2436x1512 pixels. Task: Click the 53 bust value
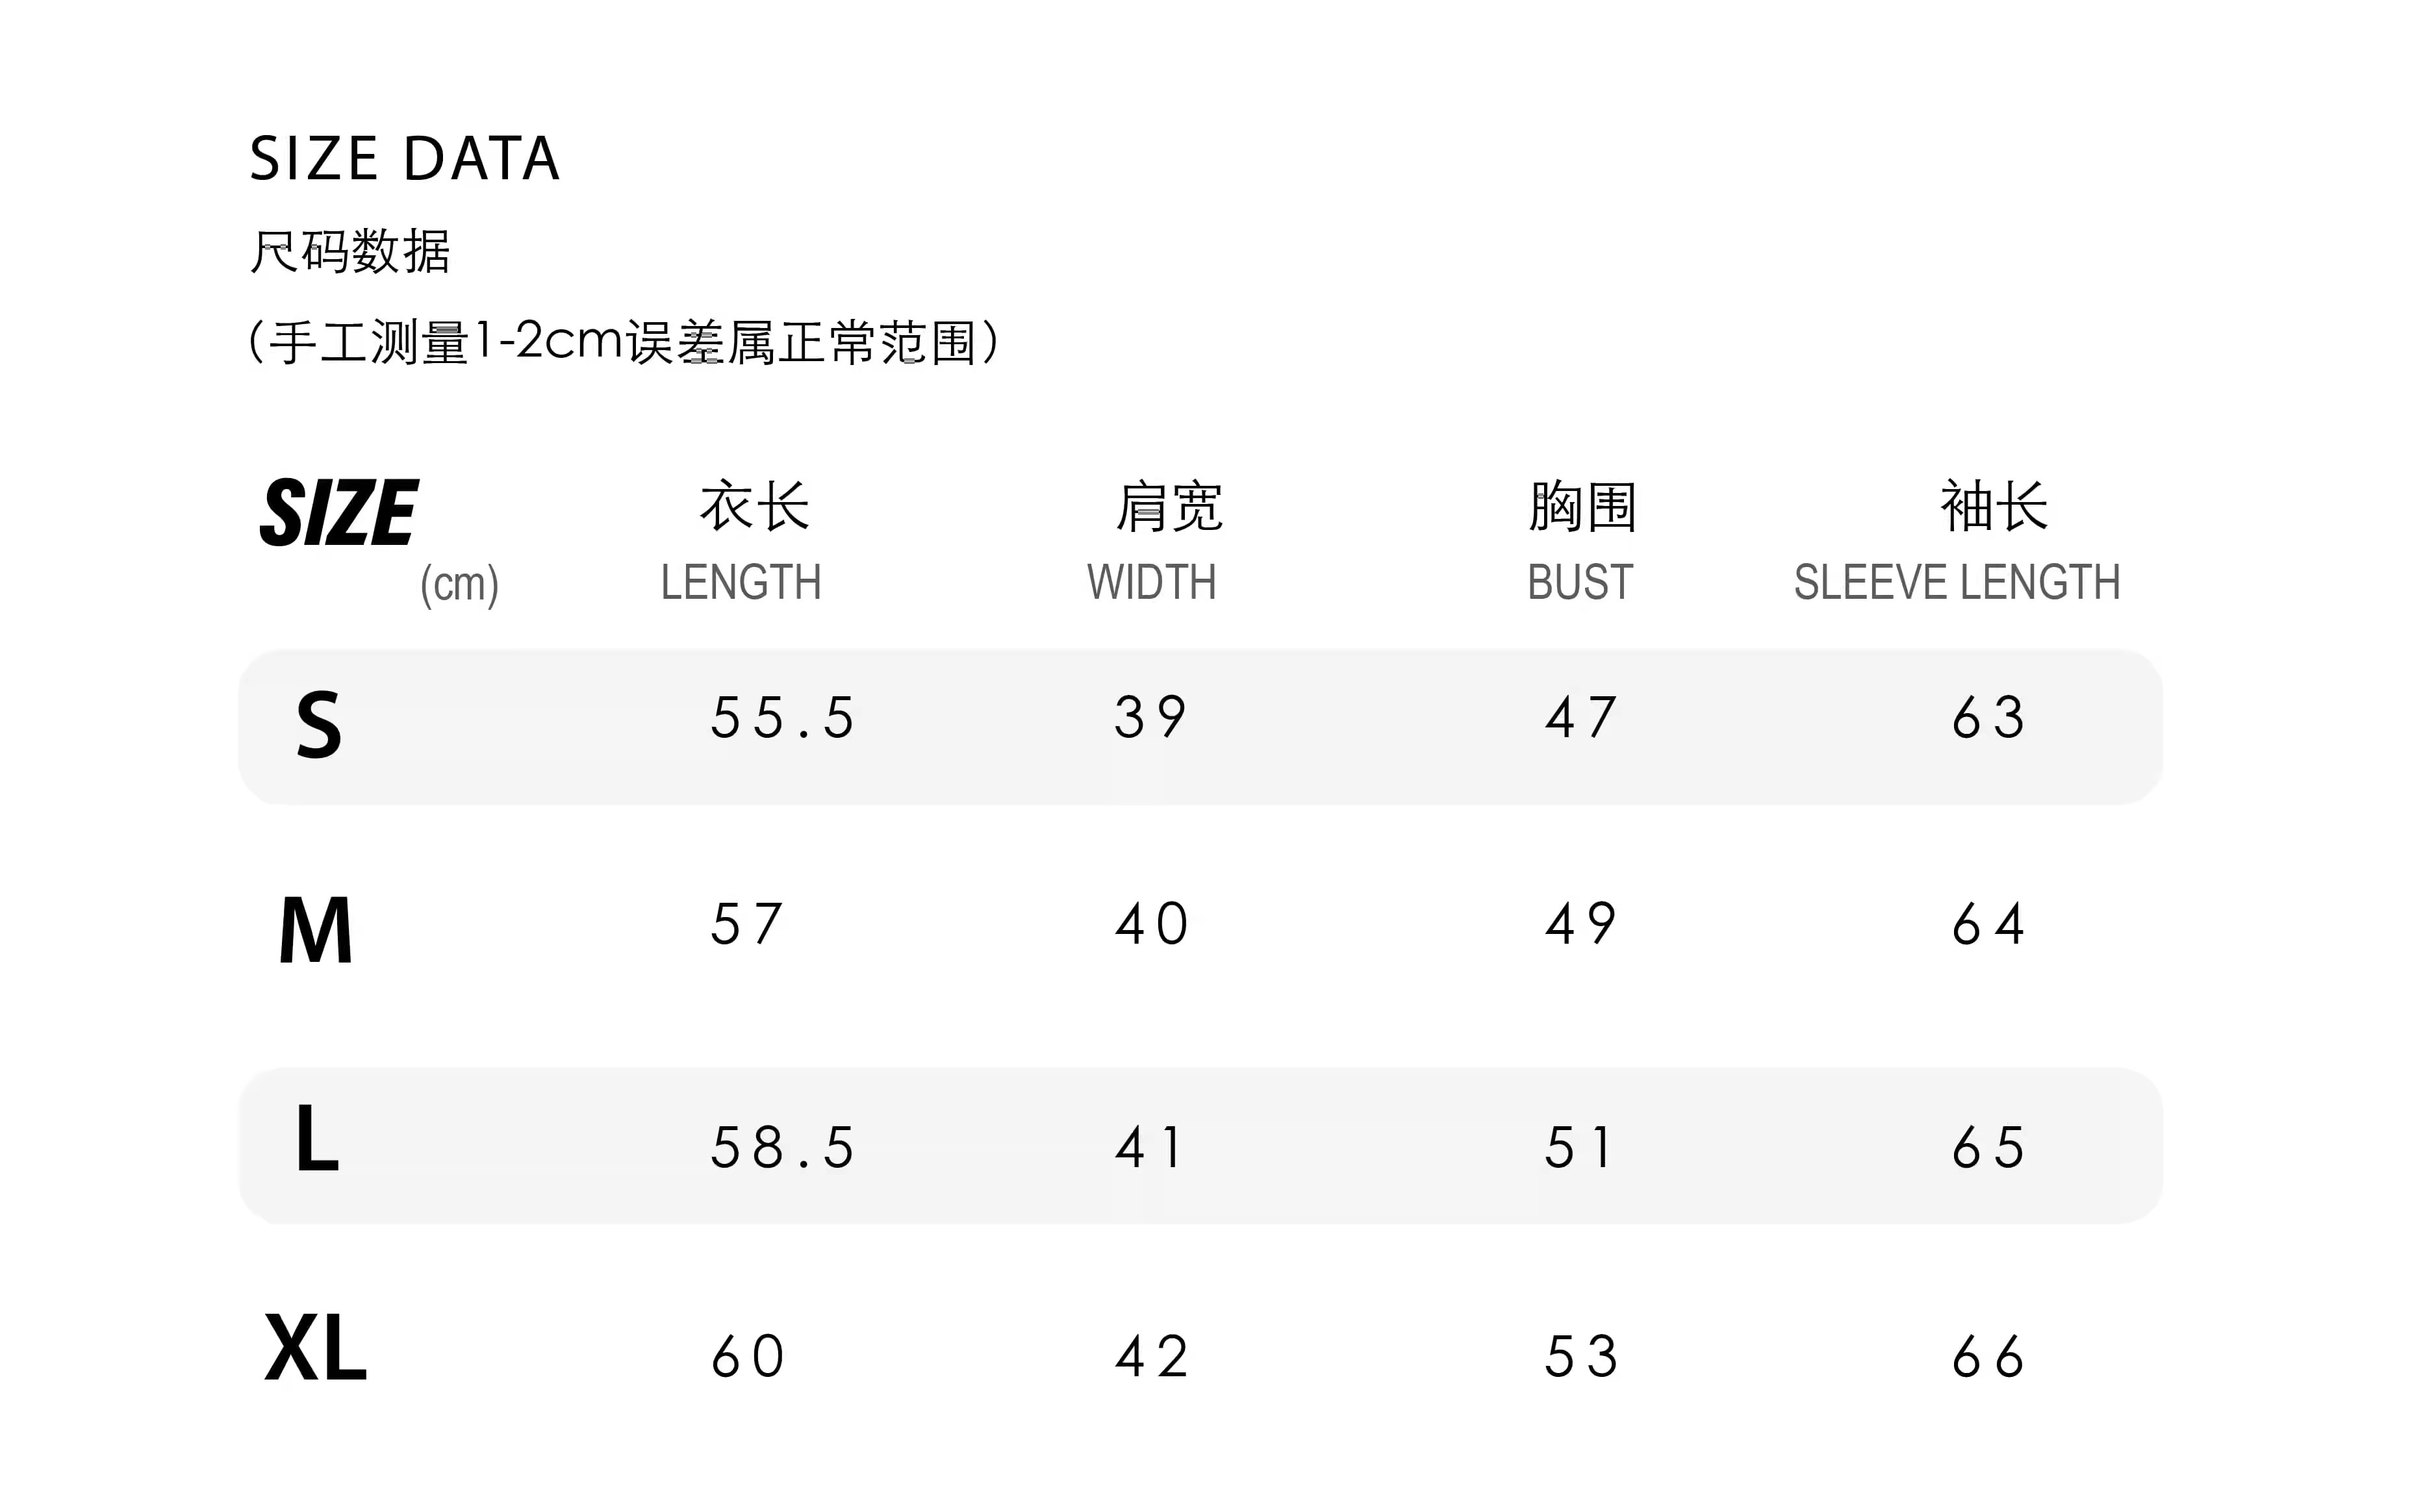[1581, 1357]
